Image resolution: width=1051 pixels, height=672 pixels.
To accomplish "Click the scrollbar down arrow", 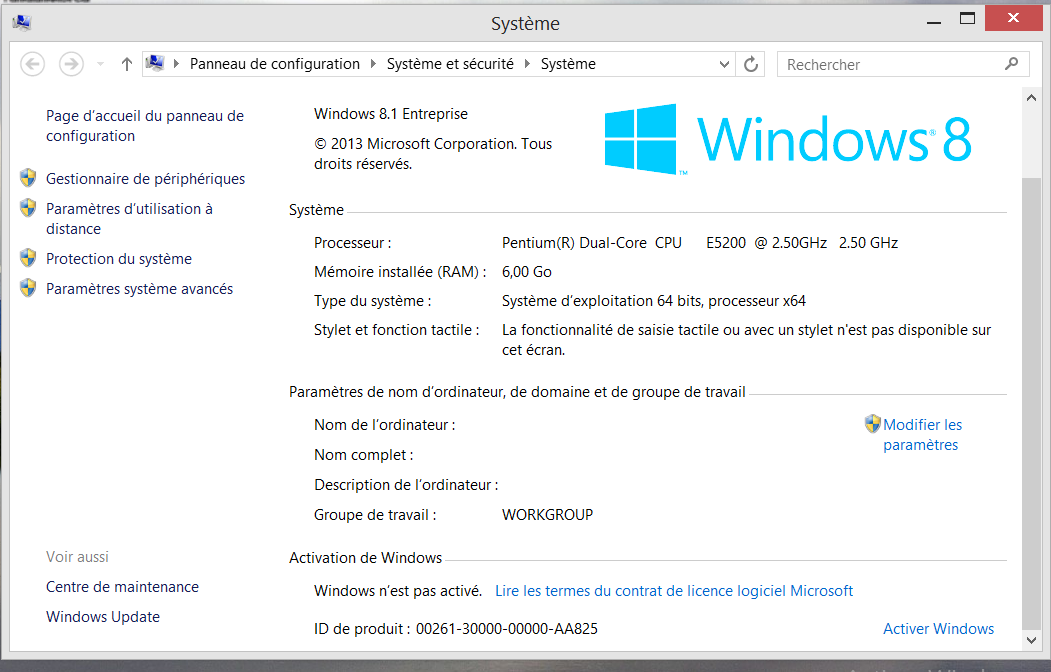I will 1032,641.
